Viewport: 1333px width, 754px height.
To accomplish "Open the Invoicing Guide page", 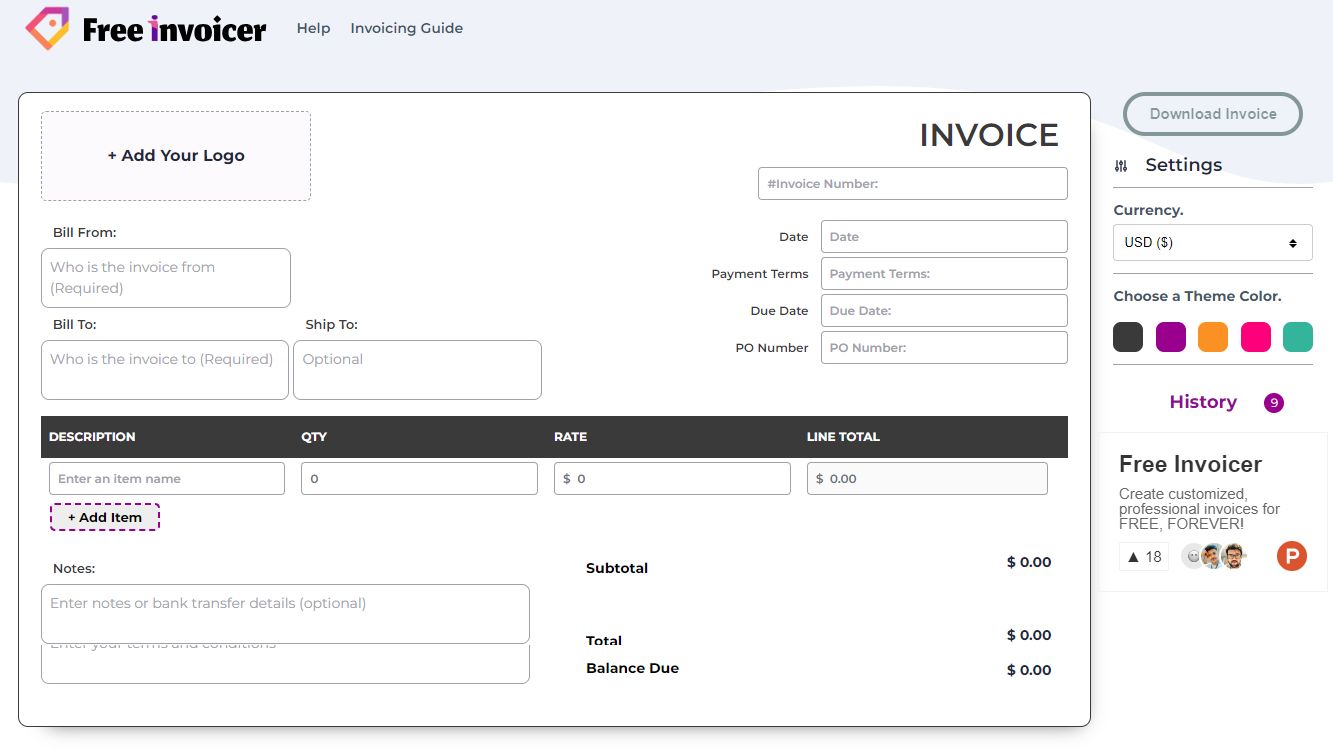I will coord(406,28).
